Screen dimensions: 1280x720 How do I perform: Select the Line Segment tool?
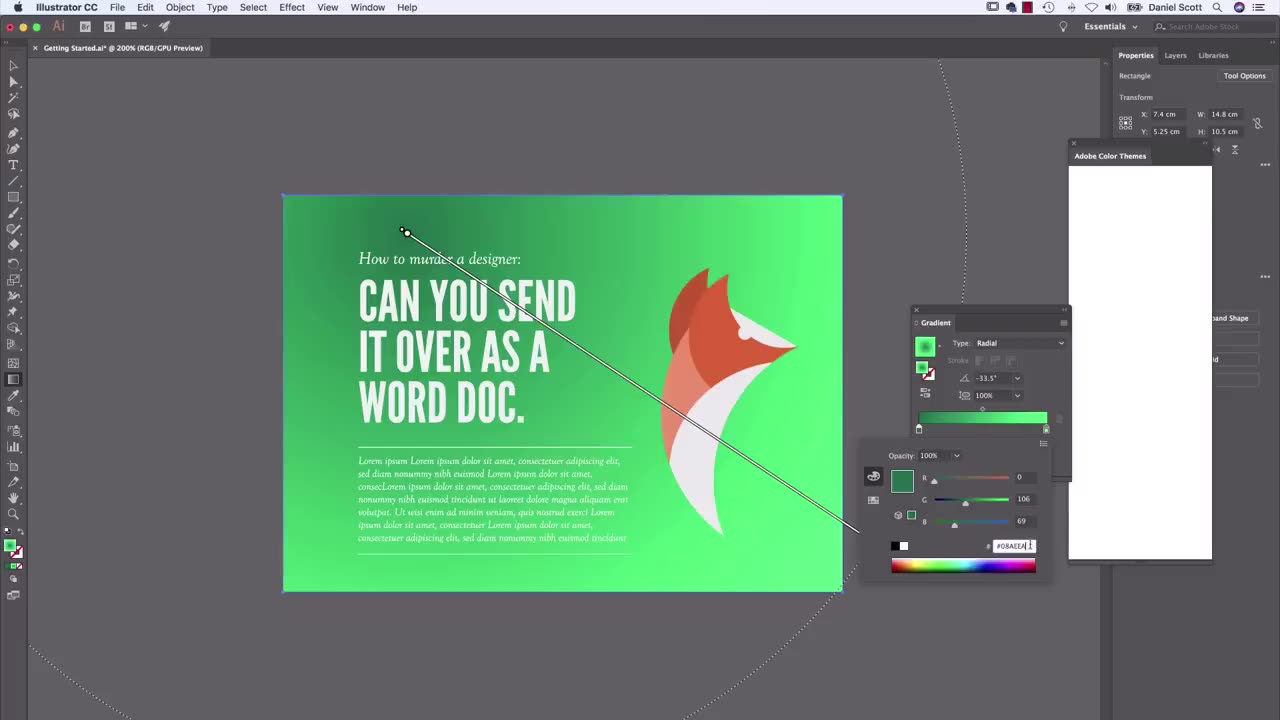point(13,181)
